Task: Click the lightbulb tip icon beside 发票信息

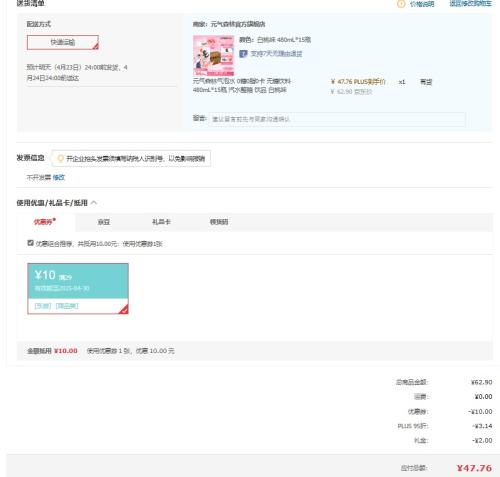Action: [x=60, y=158]
